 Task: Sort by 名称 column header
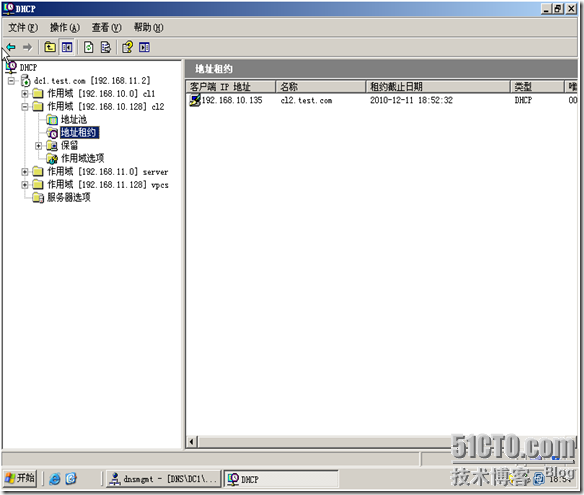pyautogui.click(x=321, y=87)
